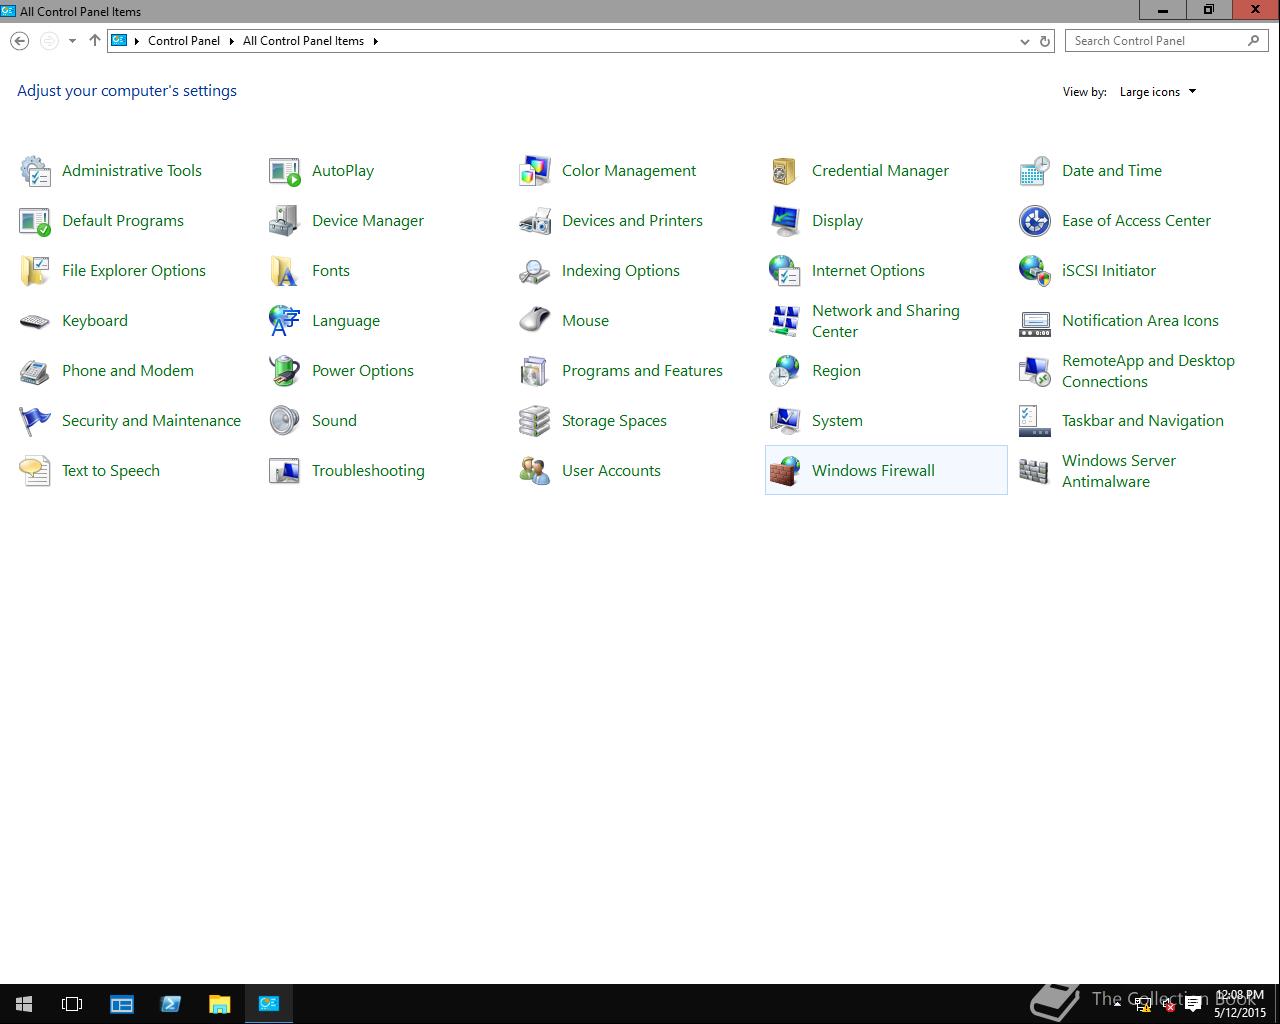1280x1024 pixels.
Task: Open File Explorer from taskbar
Action: tap(219, 1004)
